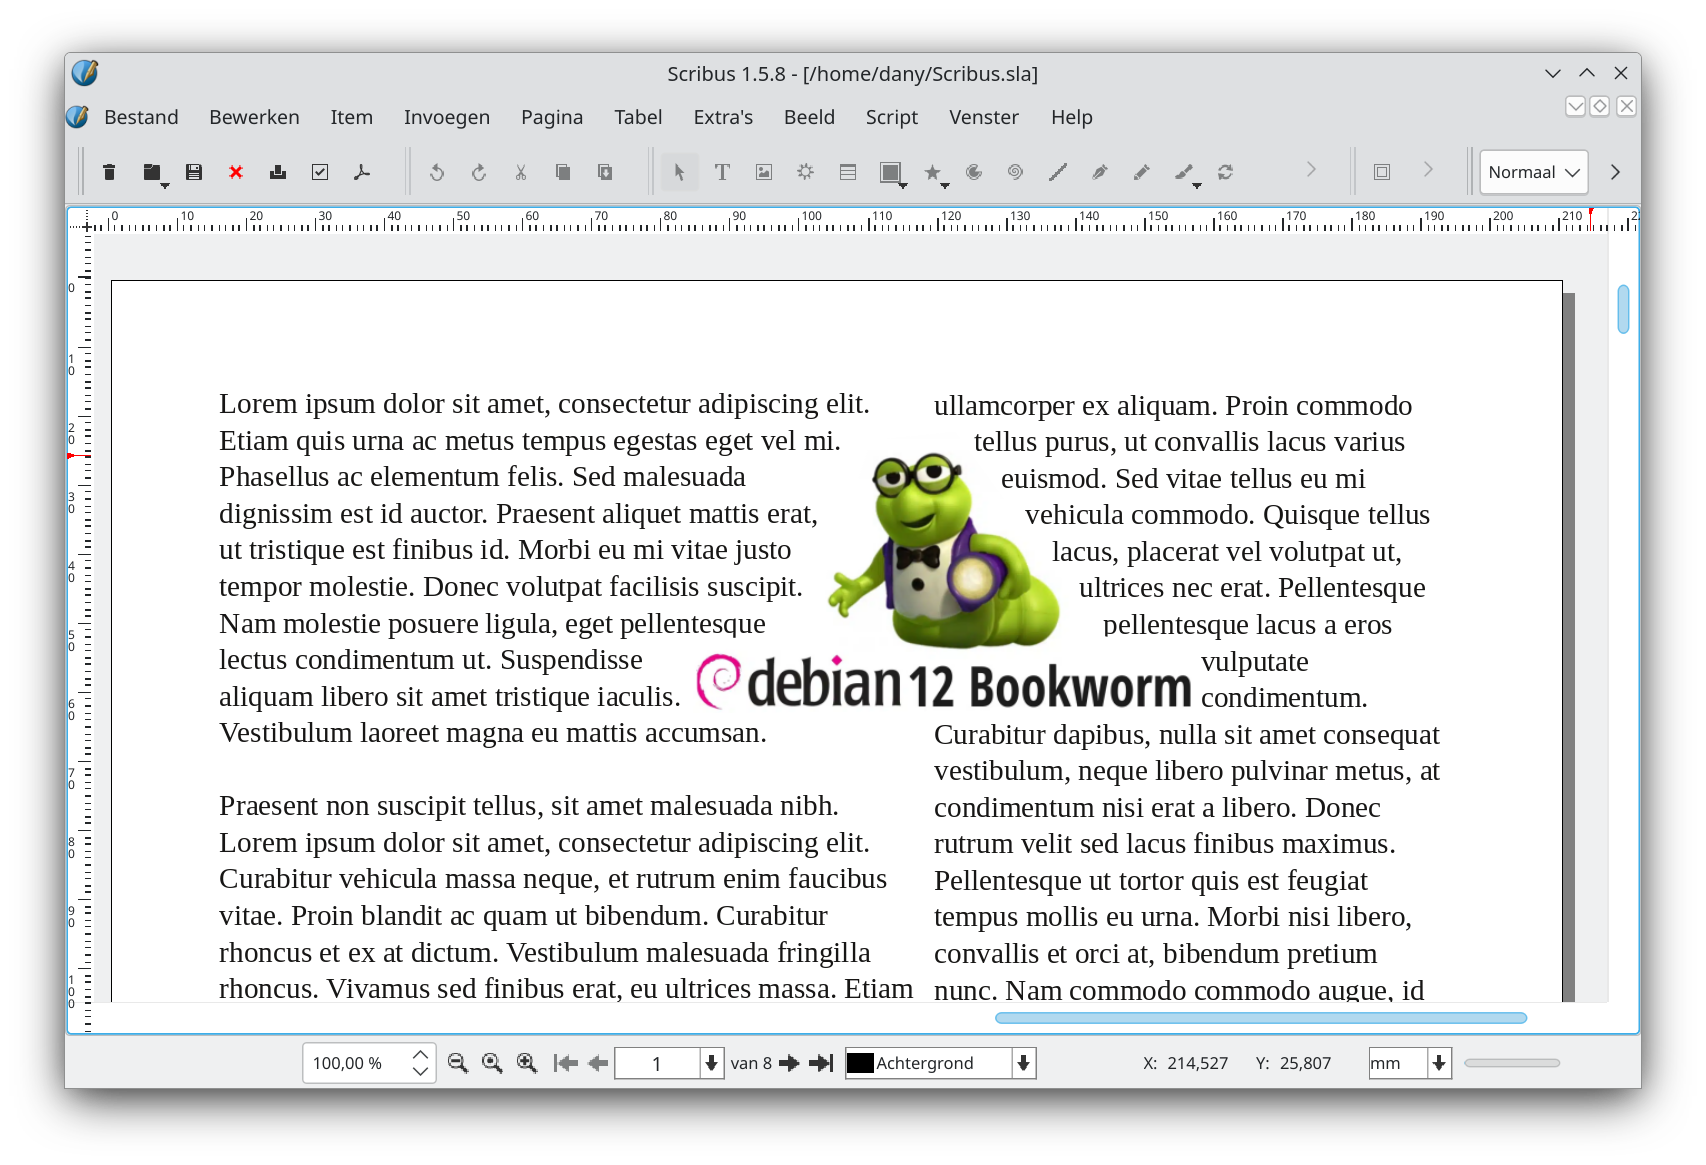Open the Venster menu

tap(984, 117)
